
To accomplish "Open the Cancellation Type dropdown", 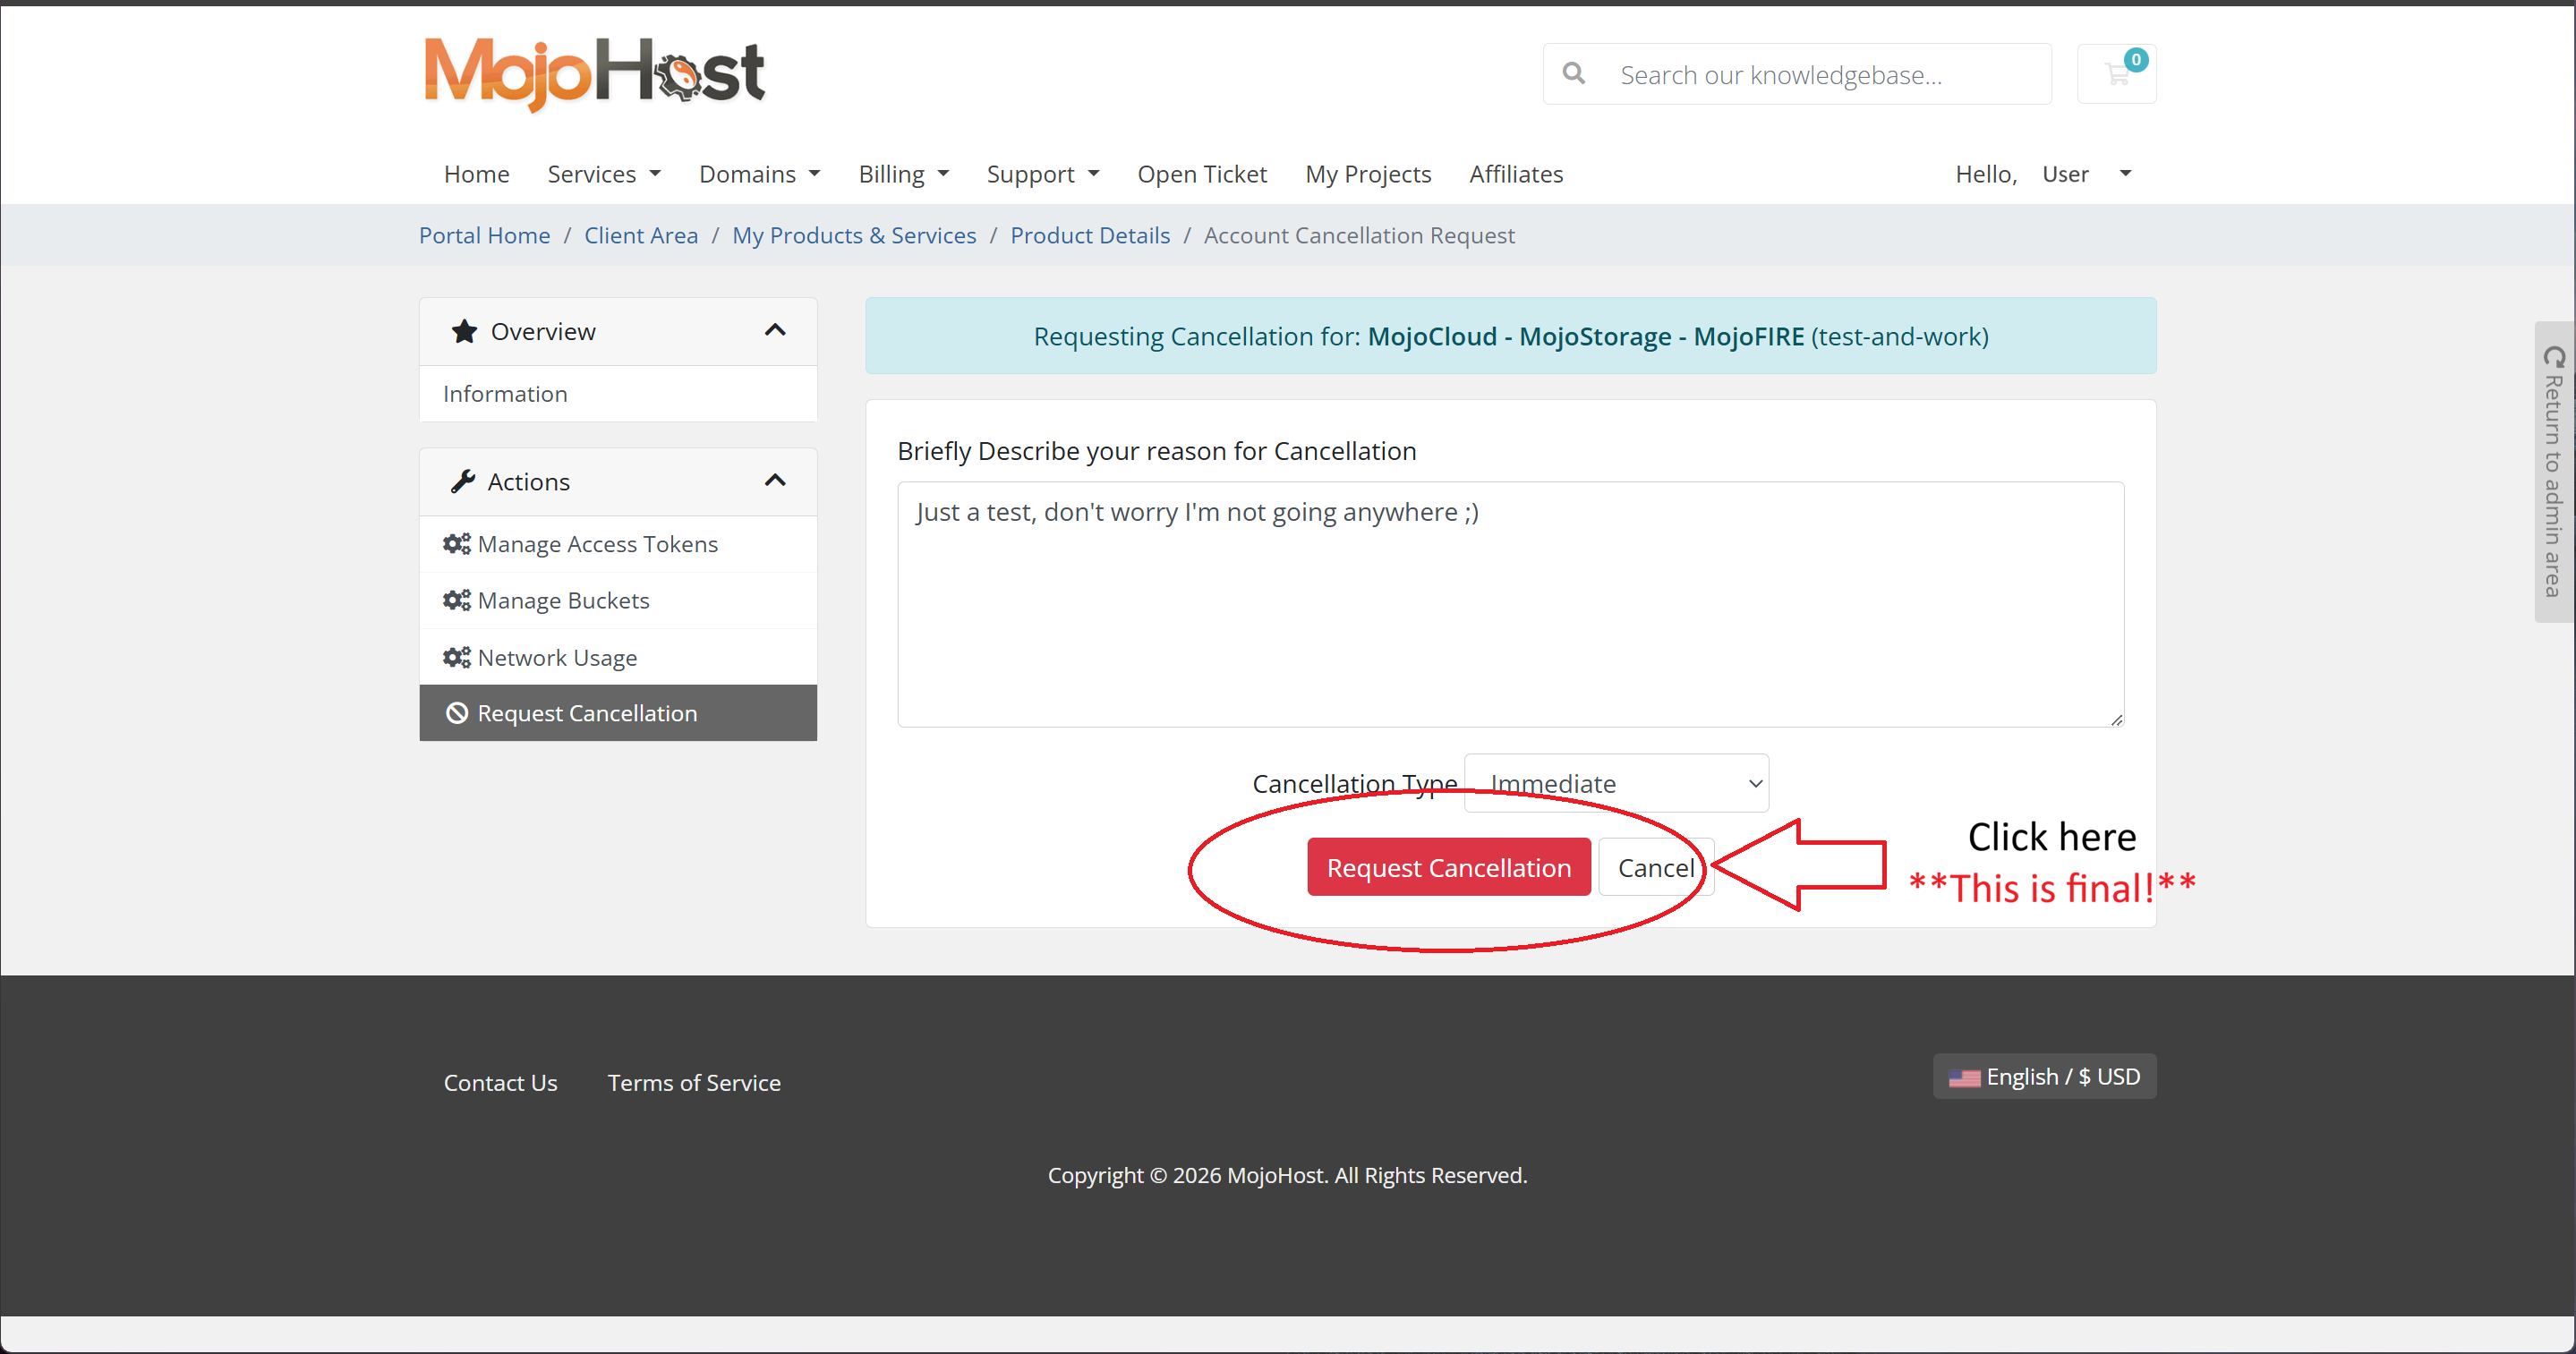I will click(1616, 783).
